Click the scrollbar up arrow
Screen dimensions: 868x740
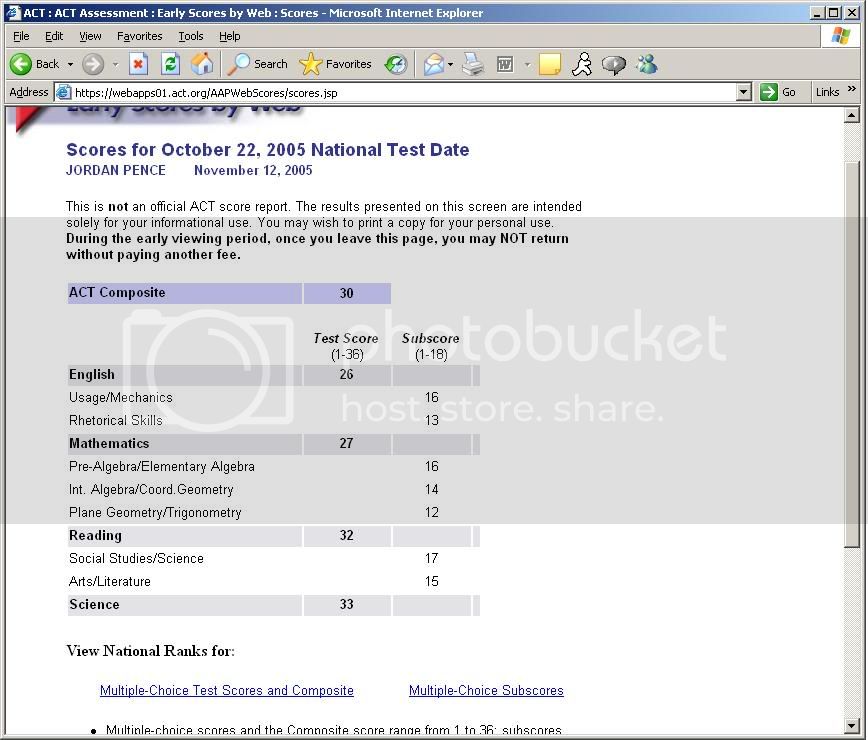pyautogui.click(x=851, y=115)
